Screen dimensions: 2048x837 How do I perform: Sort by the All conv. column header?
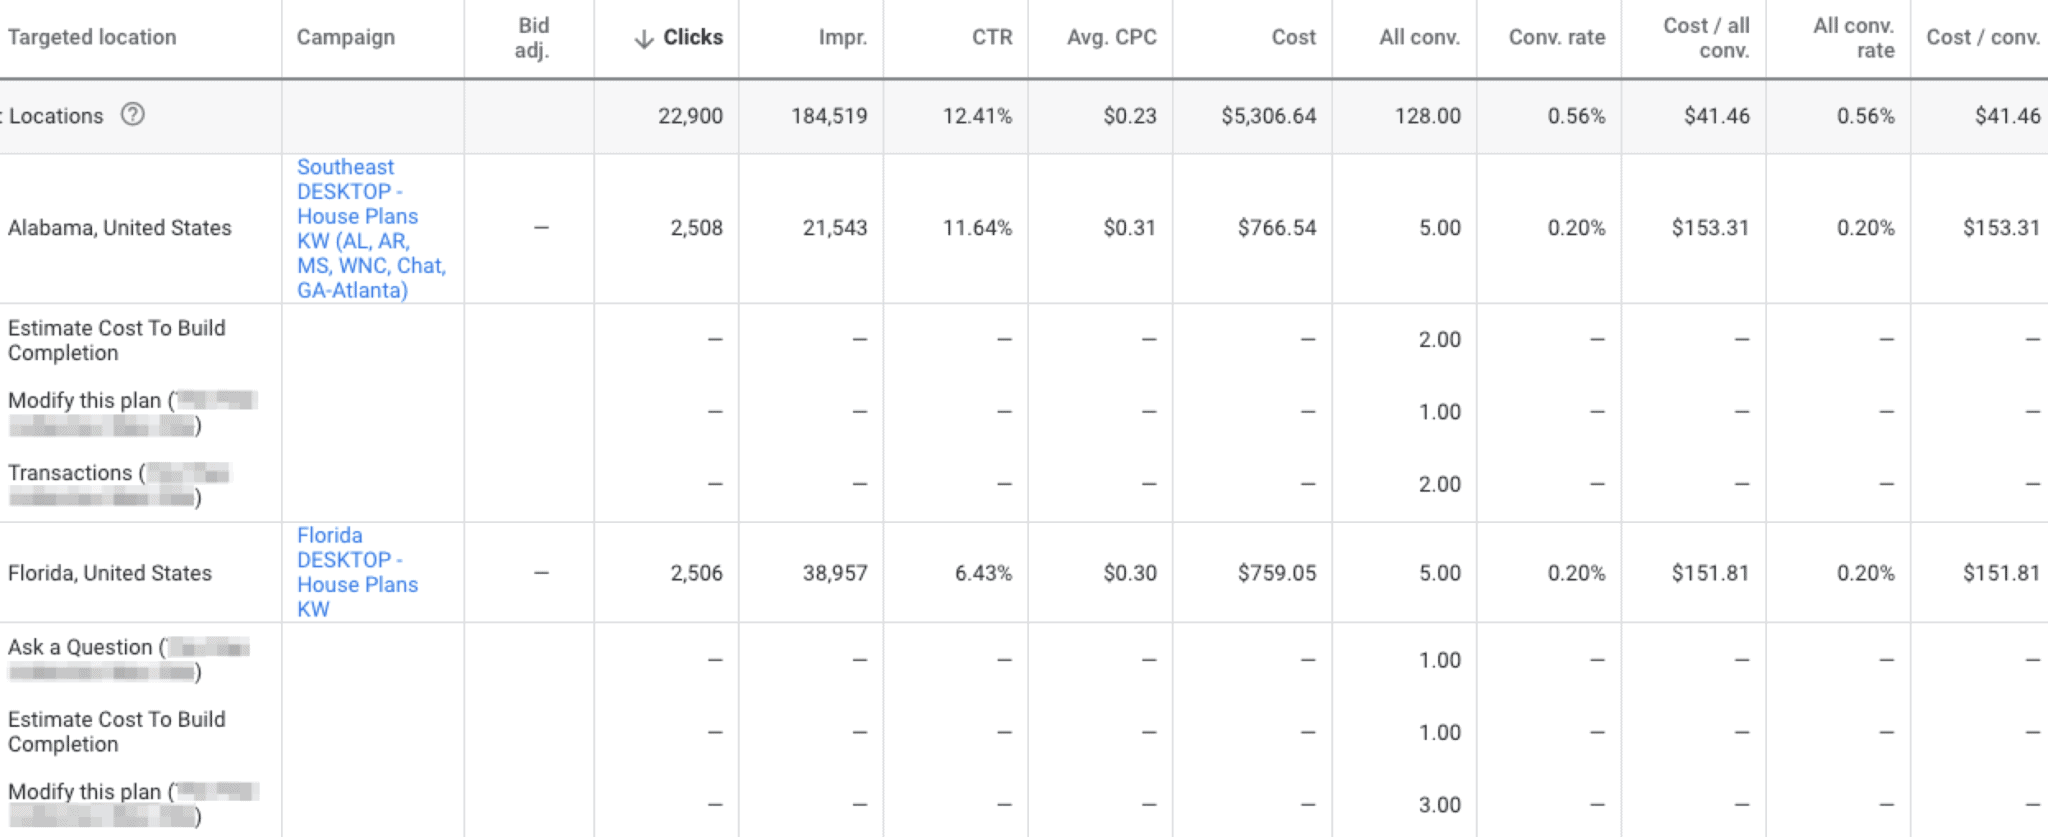tap(1418, 37)
